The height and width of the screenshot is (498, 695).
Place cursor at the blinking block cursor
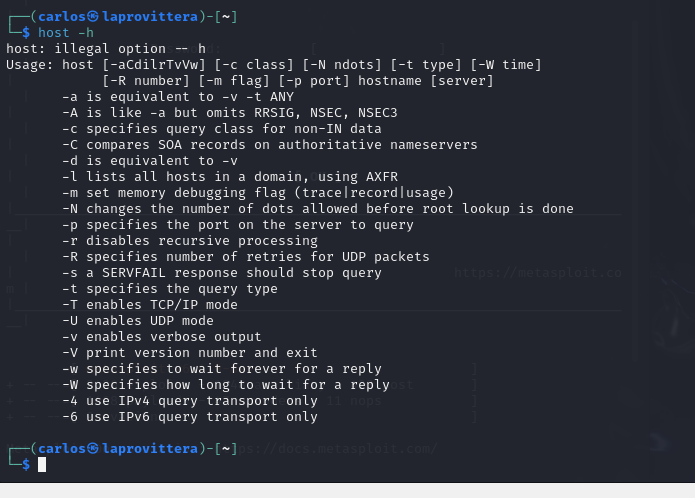[42, 464]
